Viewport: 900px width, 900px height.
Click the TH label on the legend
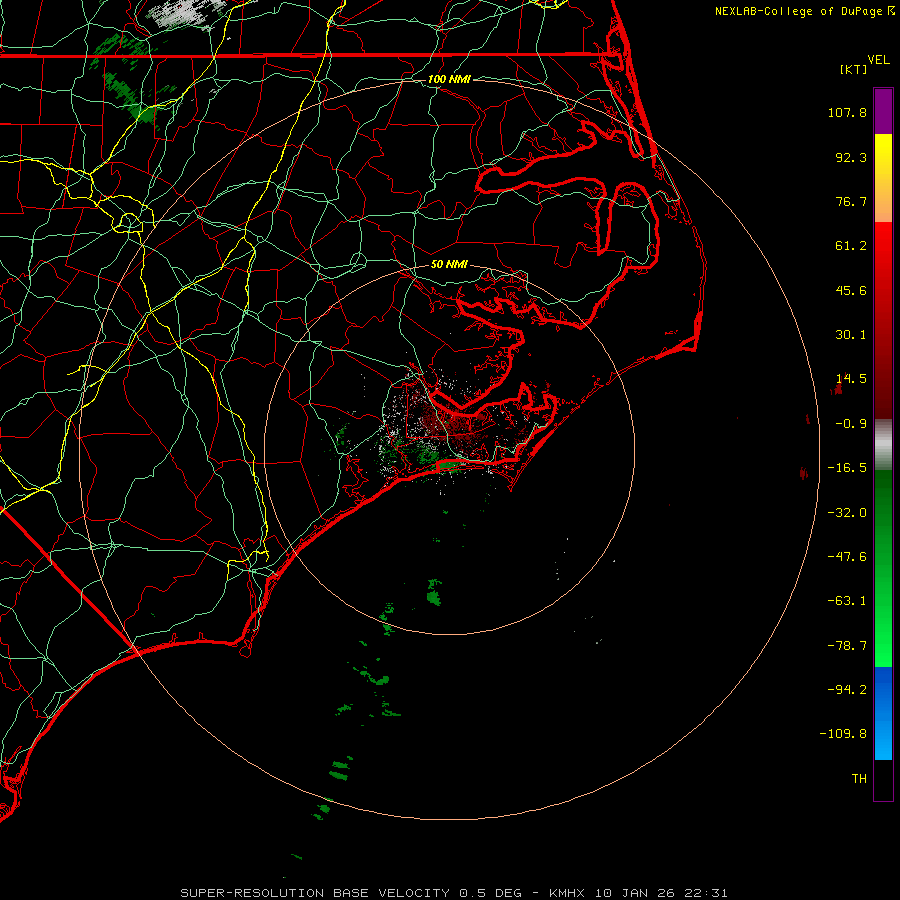coord(859,778)
